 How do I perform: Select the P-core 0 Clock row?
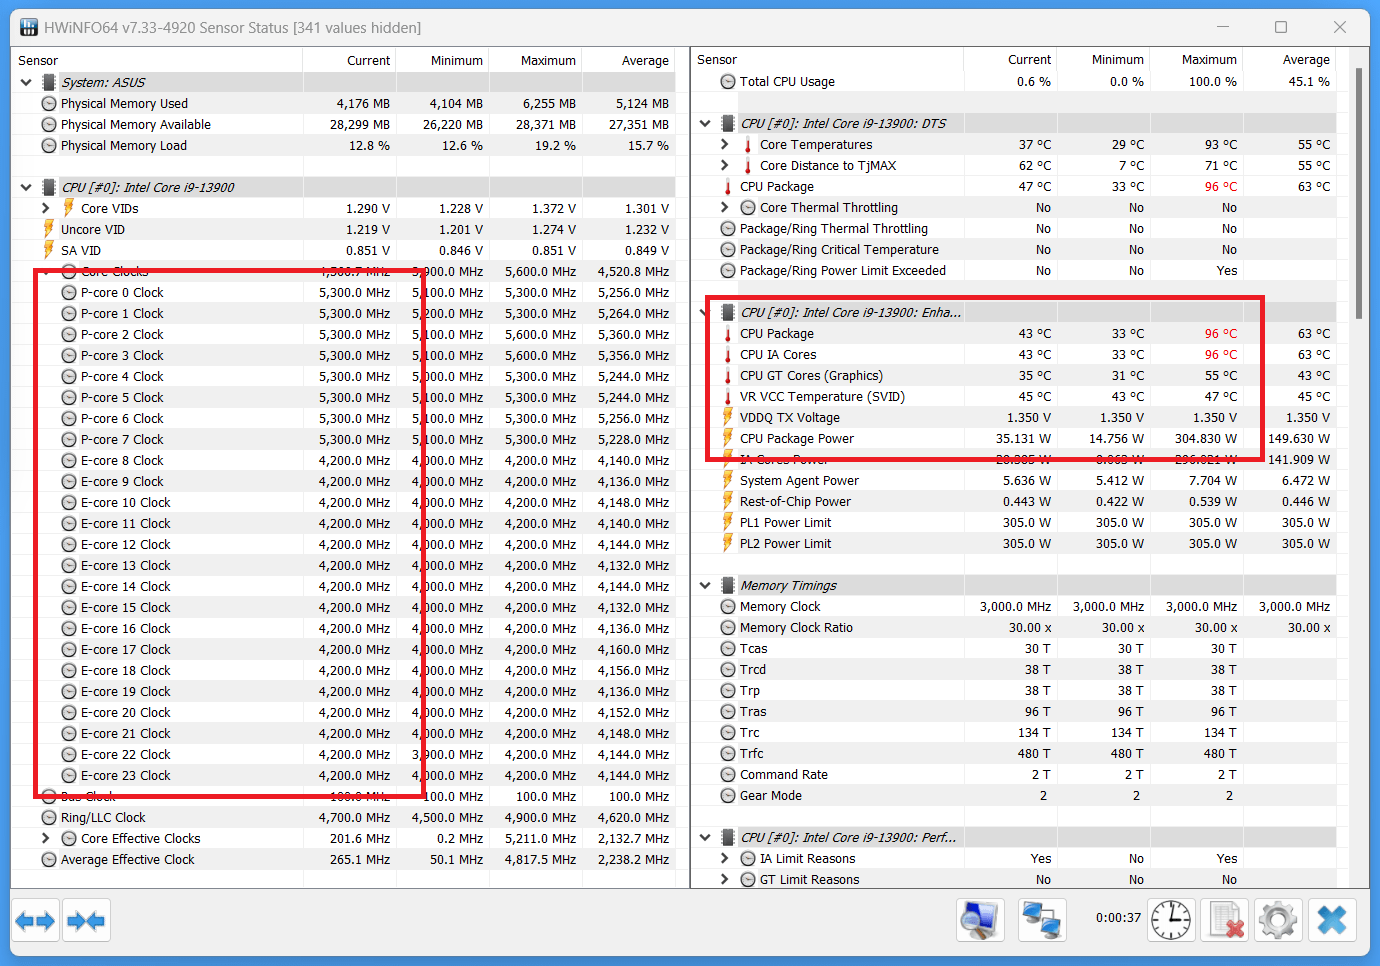343,293
